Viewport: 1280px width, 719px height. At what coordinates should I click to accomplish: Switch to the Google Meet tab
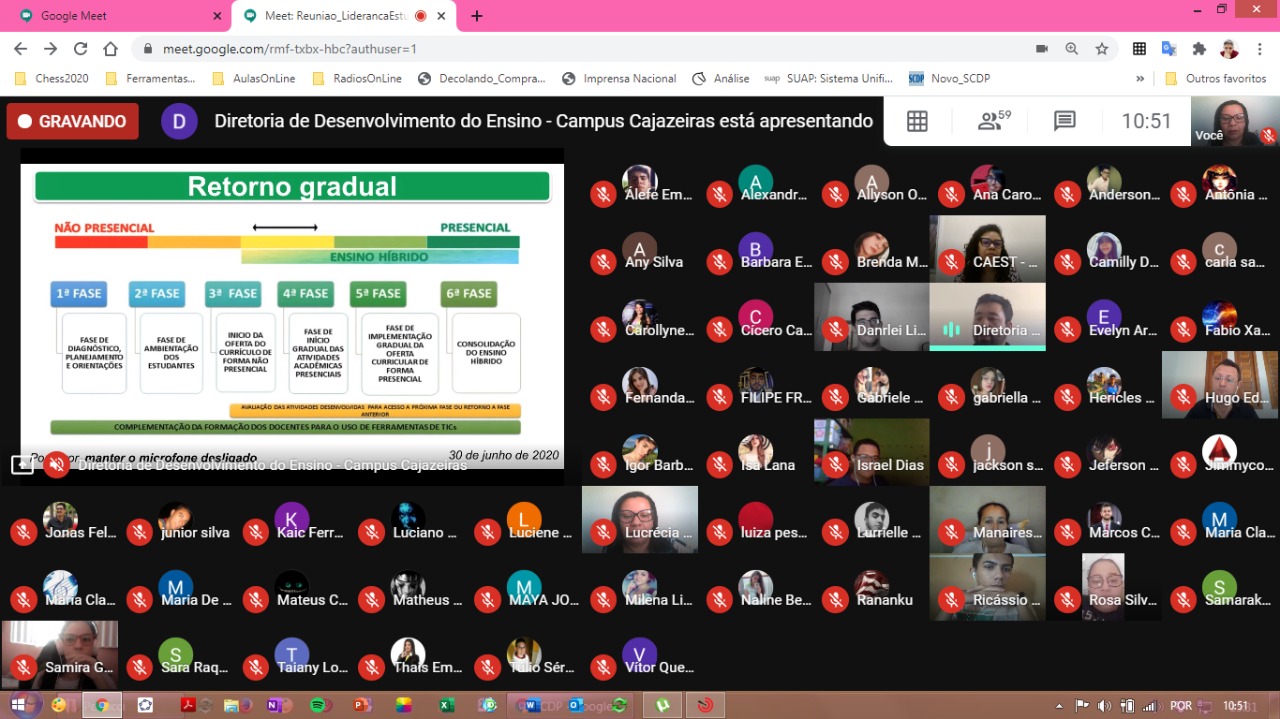tap(110, 16)
